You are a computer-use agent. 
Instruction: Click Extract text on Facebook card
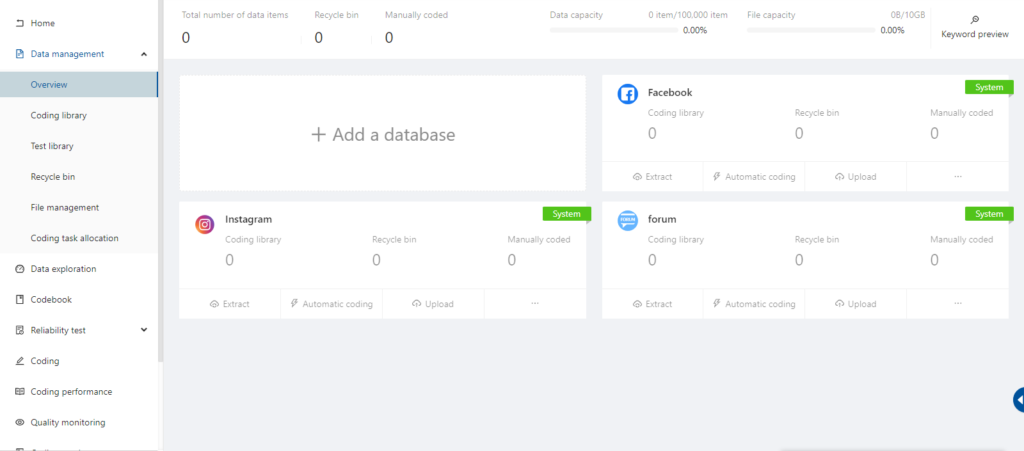[659, 177]
